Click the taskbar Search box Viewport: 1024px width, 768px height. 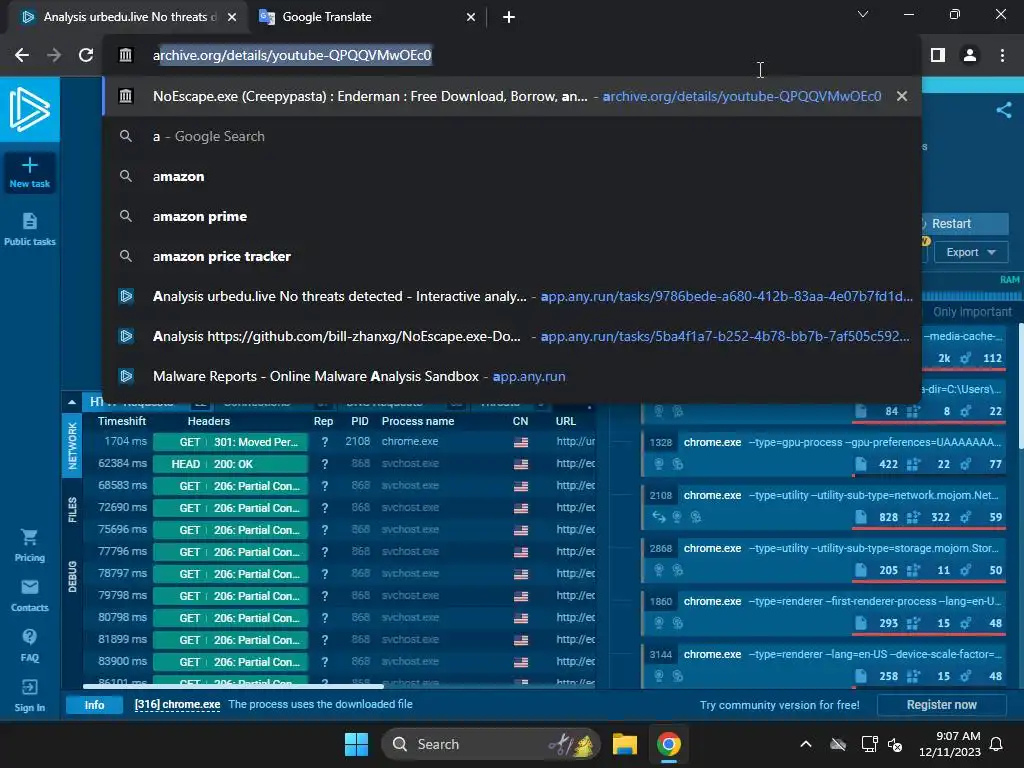click(x=491, y=744)
